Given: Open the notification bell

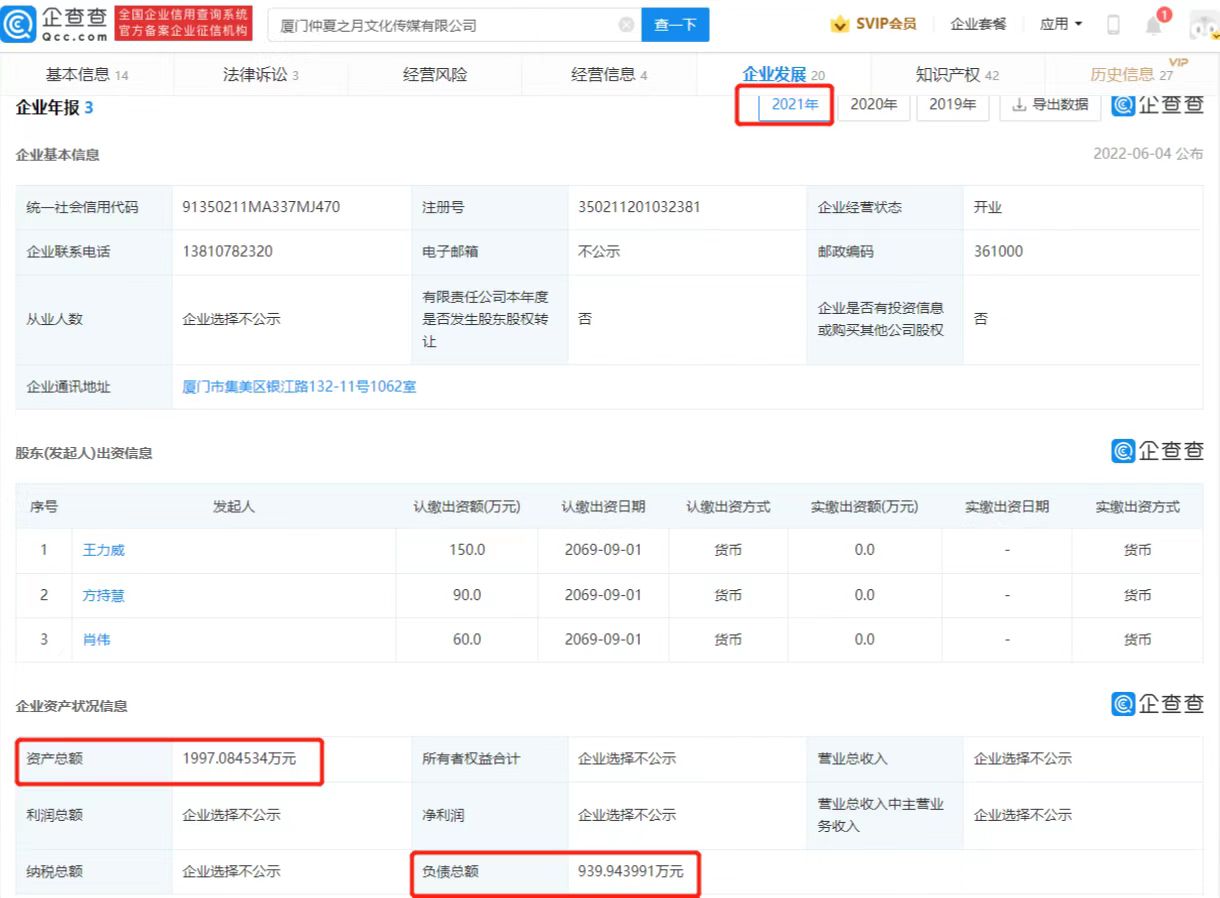Looking at the screenshot, I should coord(1153,25).
